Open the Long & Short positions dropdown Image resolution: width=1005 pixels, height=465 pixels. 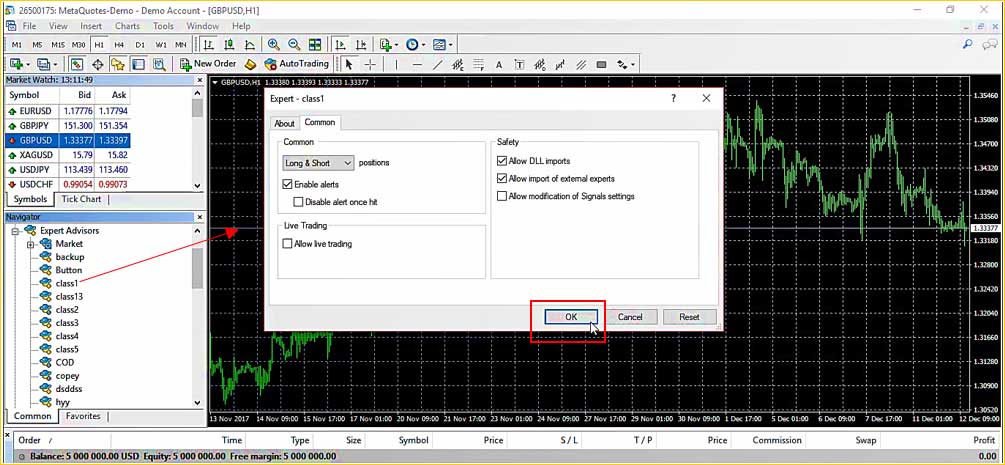319,163
